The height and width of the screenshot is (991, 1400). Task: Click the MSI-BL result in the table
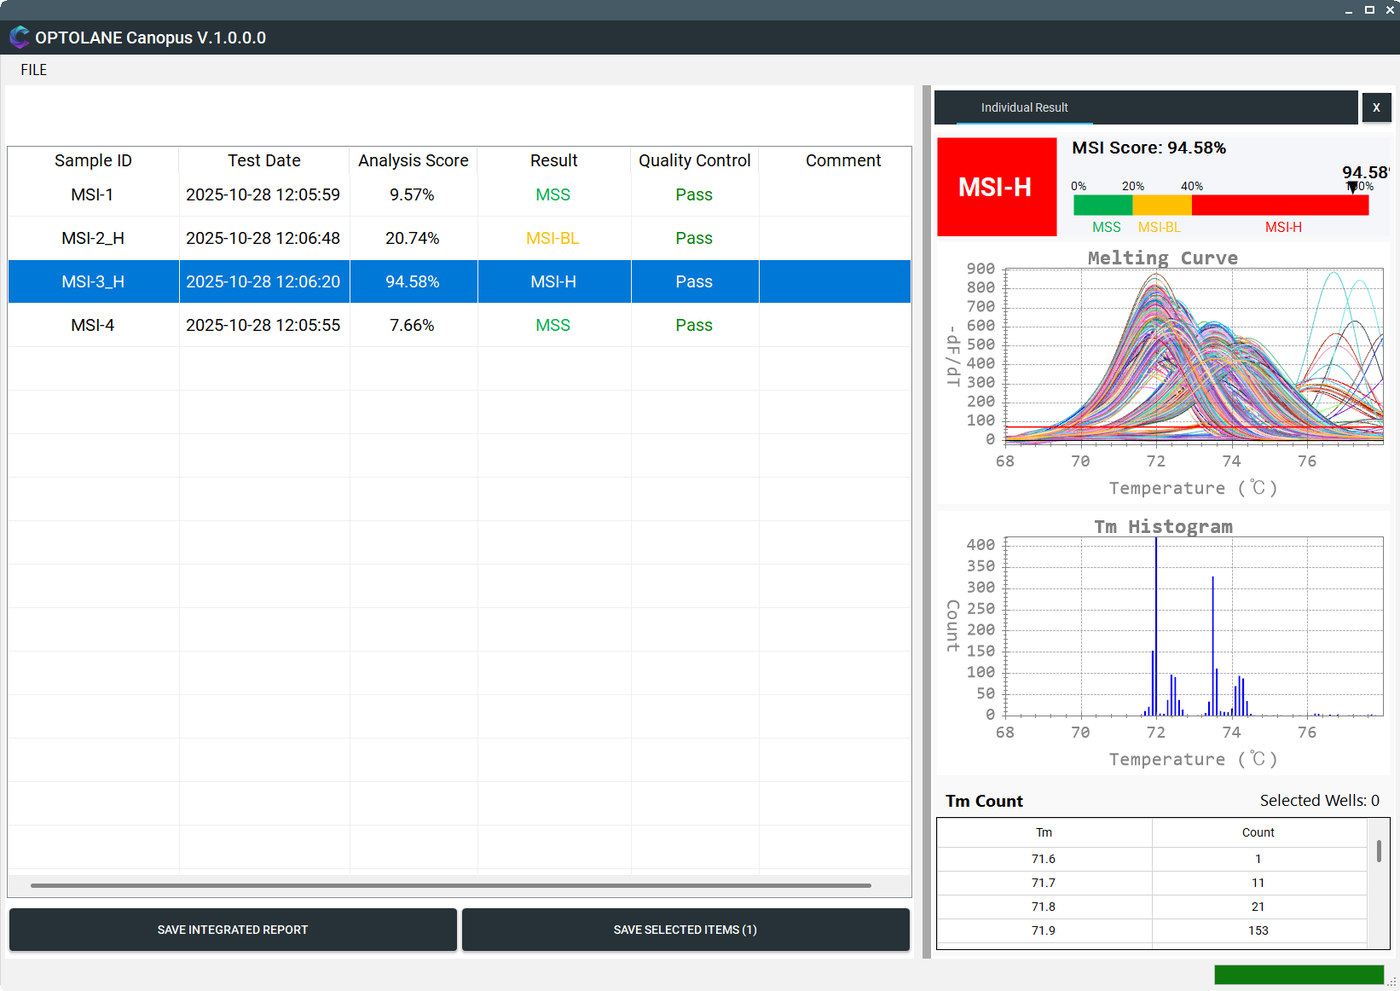coord(553,238)
